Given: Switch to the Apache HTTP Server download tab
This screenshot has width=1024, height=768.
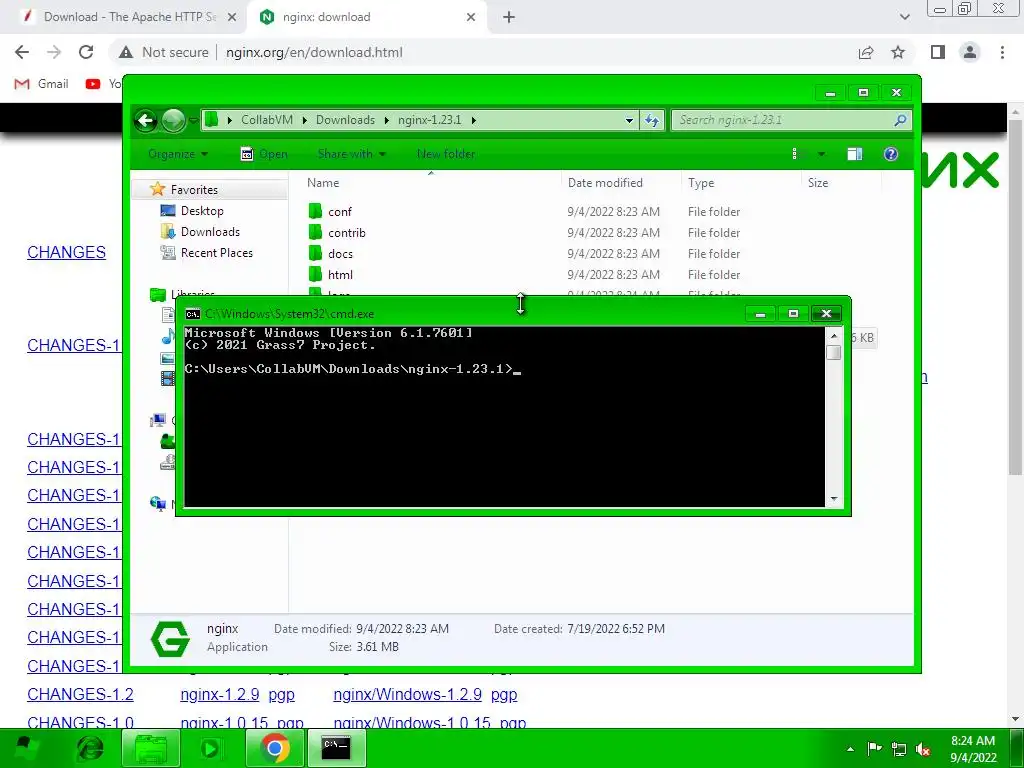Looking at the screenshot, I should pos(124,18).
